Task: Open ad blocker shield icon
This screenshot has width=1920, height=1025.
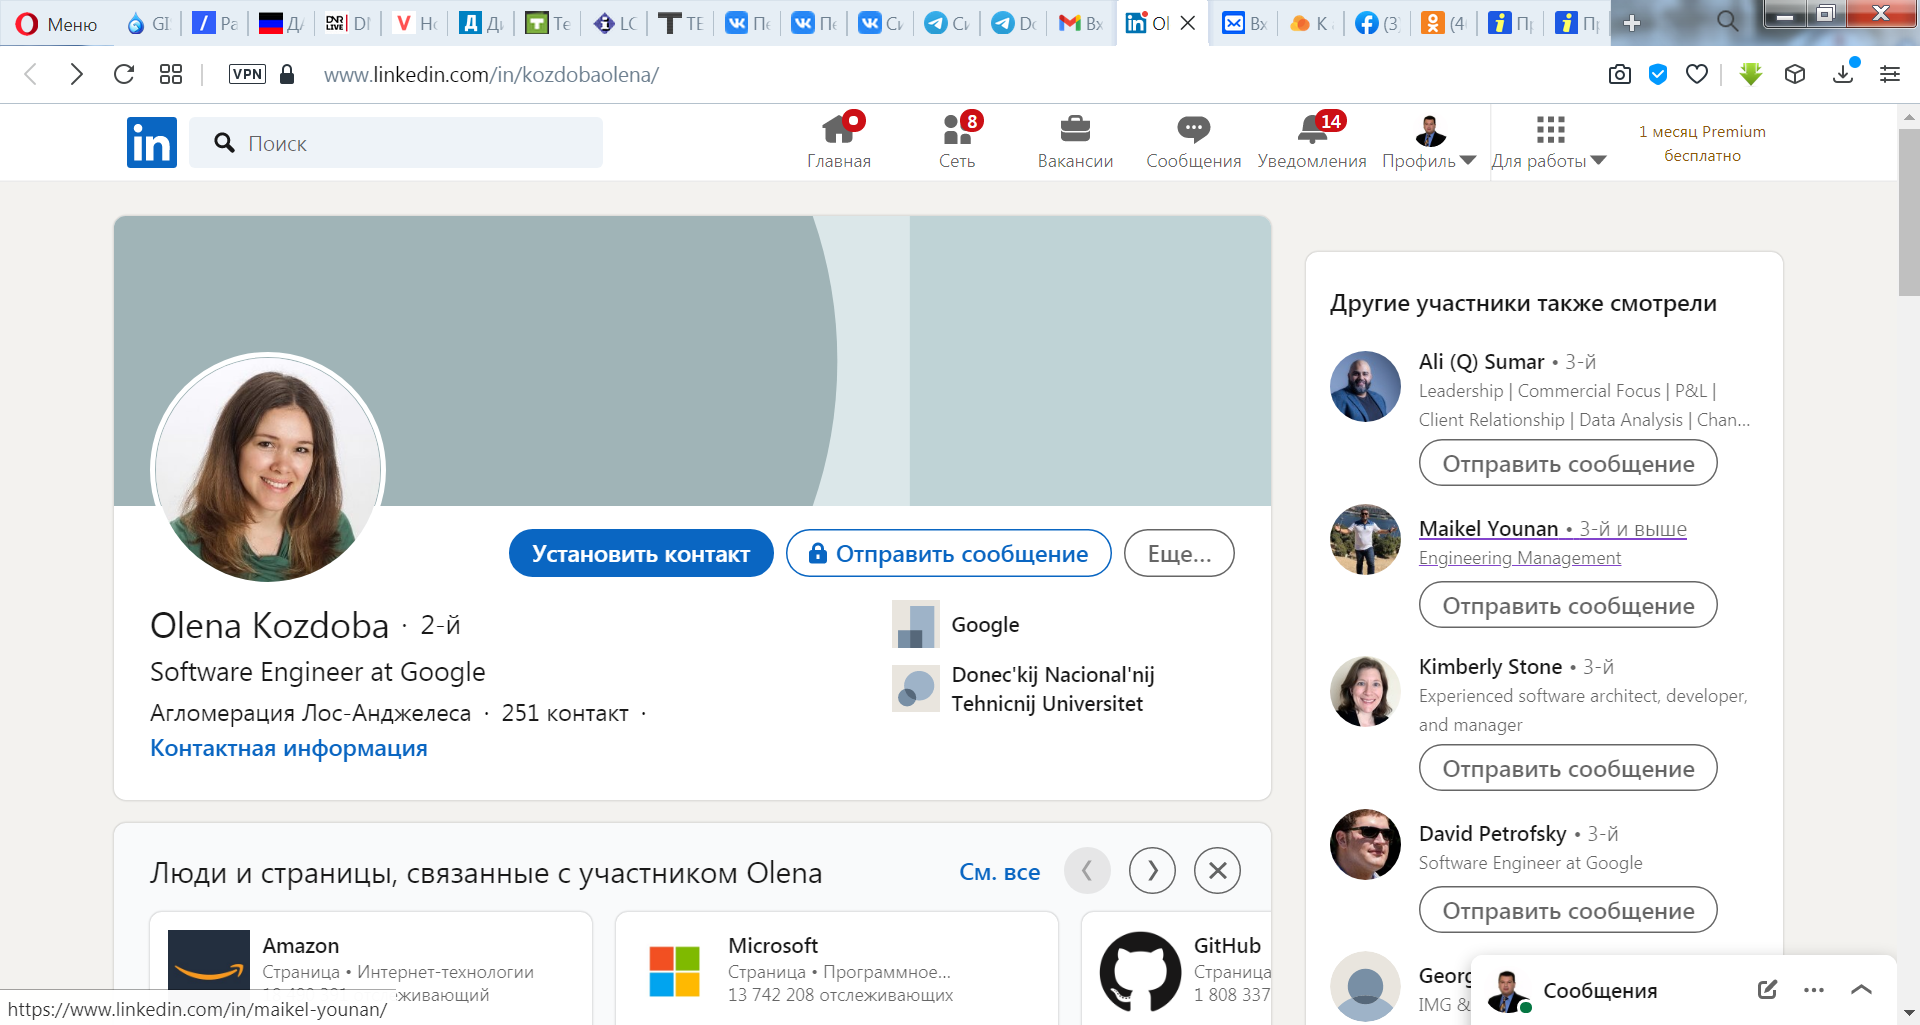Action: 1658,74
